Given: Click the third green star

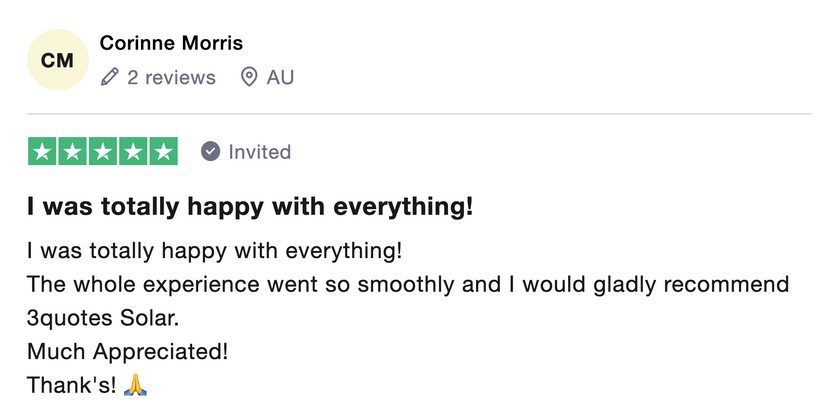Looking at the screenshot, I should pyautogui.click(x=103, y=152).
